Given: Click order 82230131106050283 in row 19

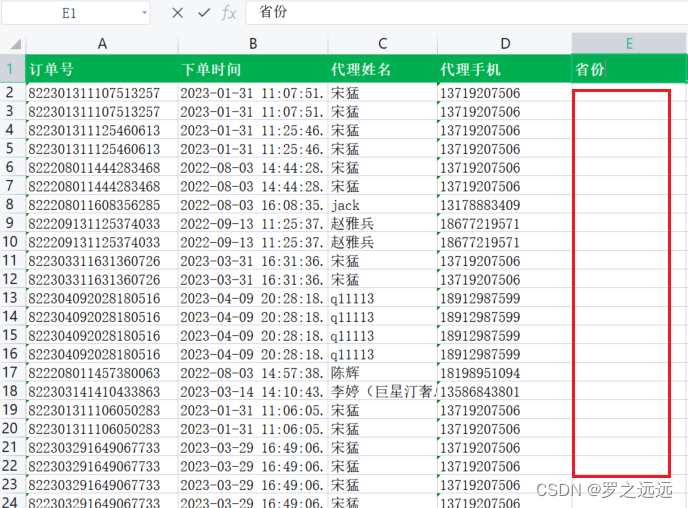Looking at the screenshot, I should (102, 410).
